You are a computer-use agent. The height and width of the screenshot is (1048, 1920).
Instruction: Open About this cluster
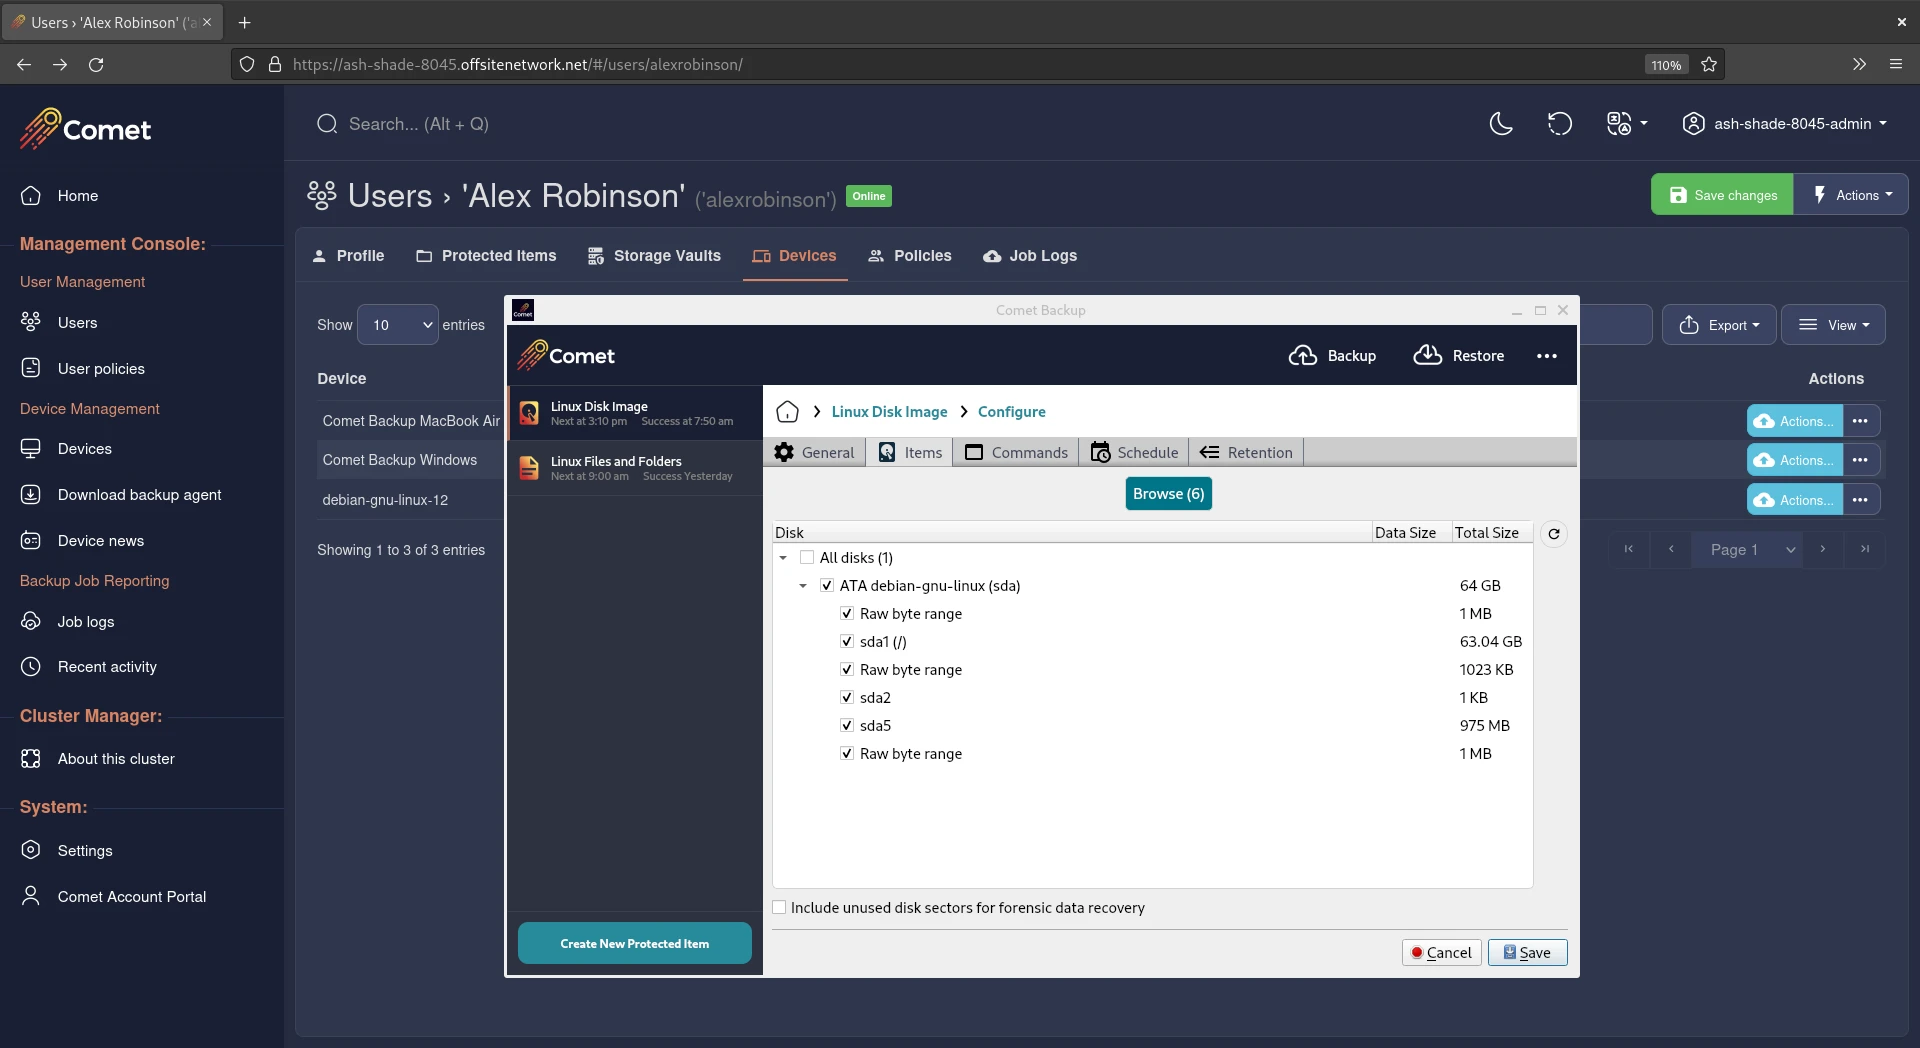(116, 759)
